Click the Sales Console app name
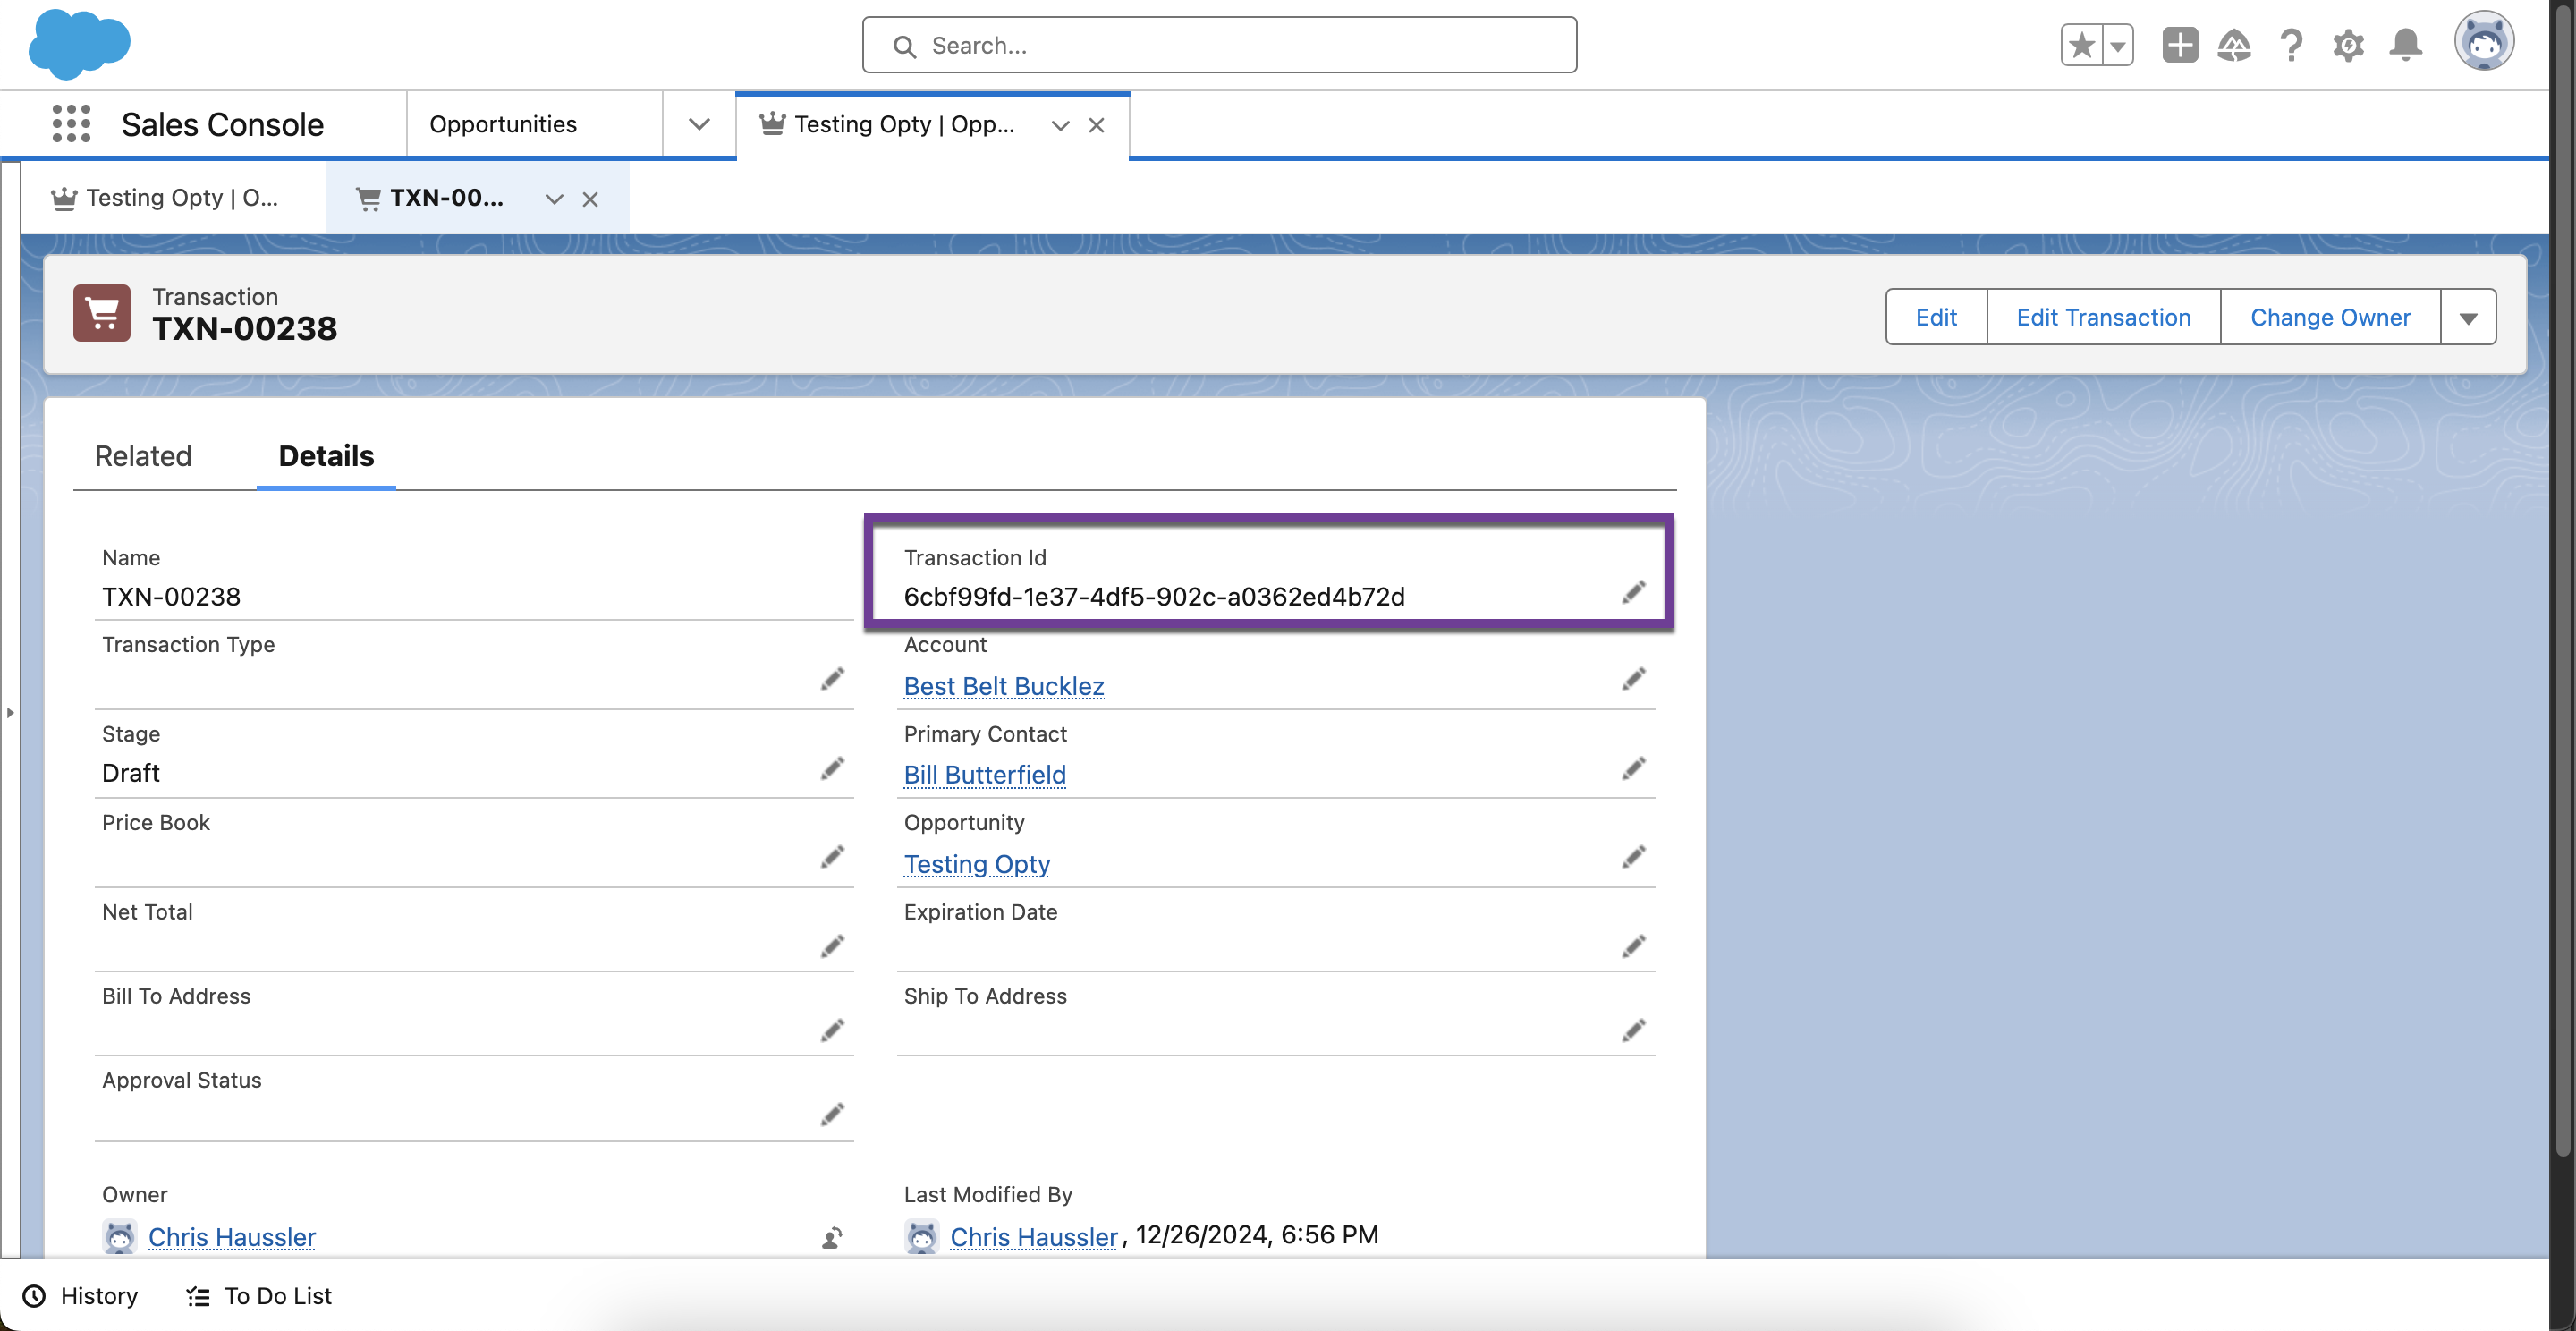 222,125
